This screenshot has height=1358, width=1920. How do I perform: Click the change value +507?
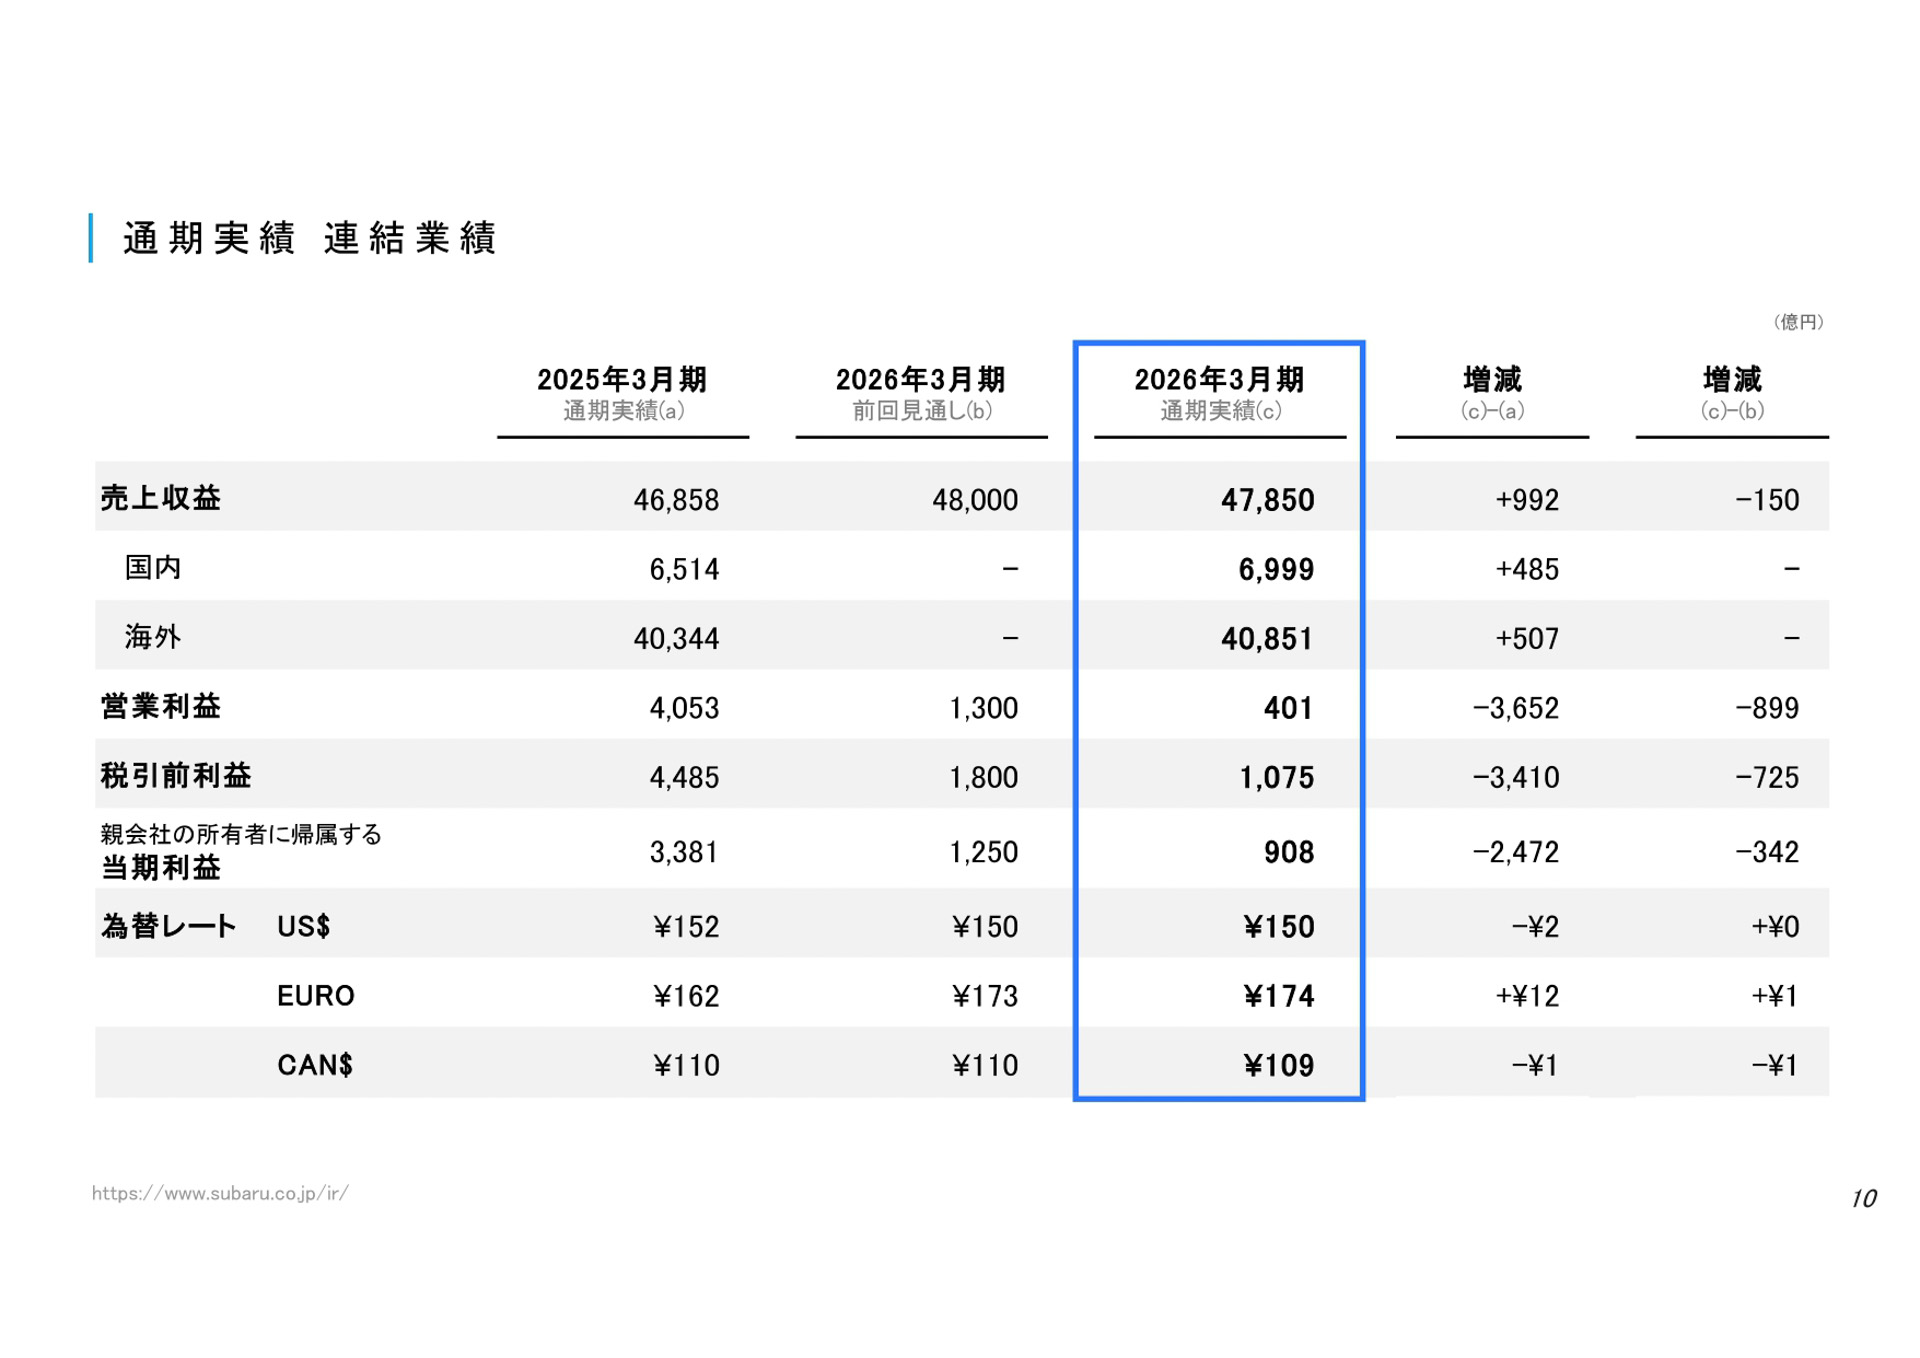[x=1527, y=639]
